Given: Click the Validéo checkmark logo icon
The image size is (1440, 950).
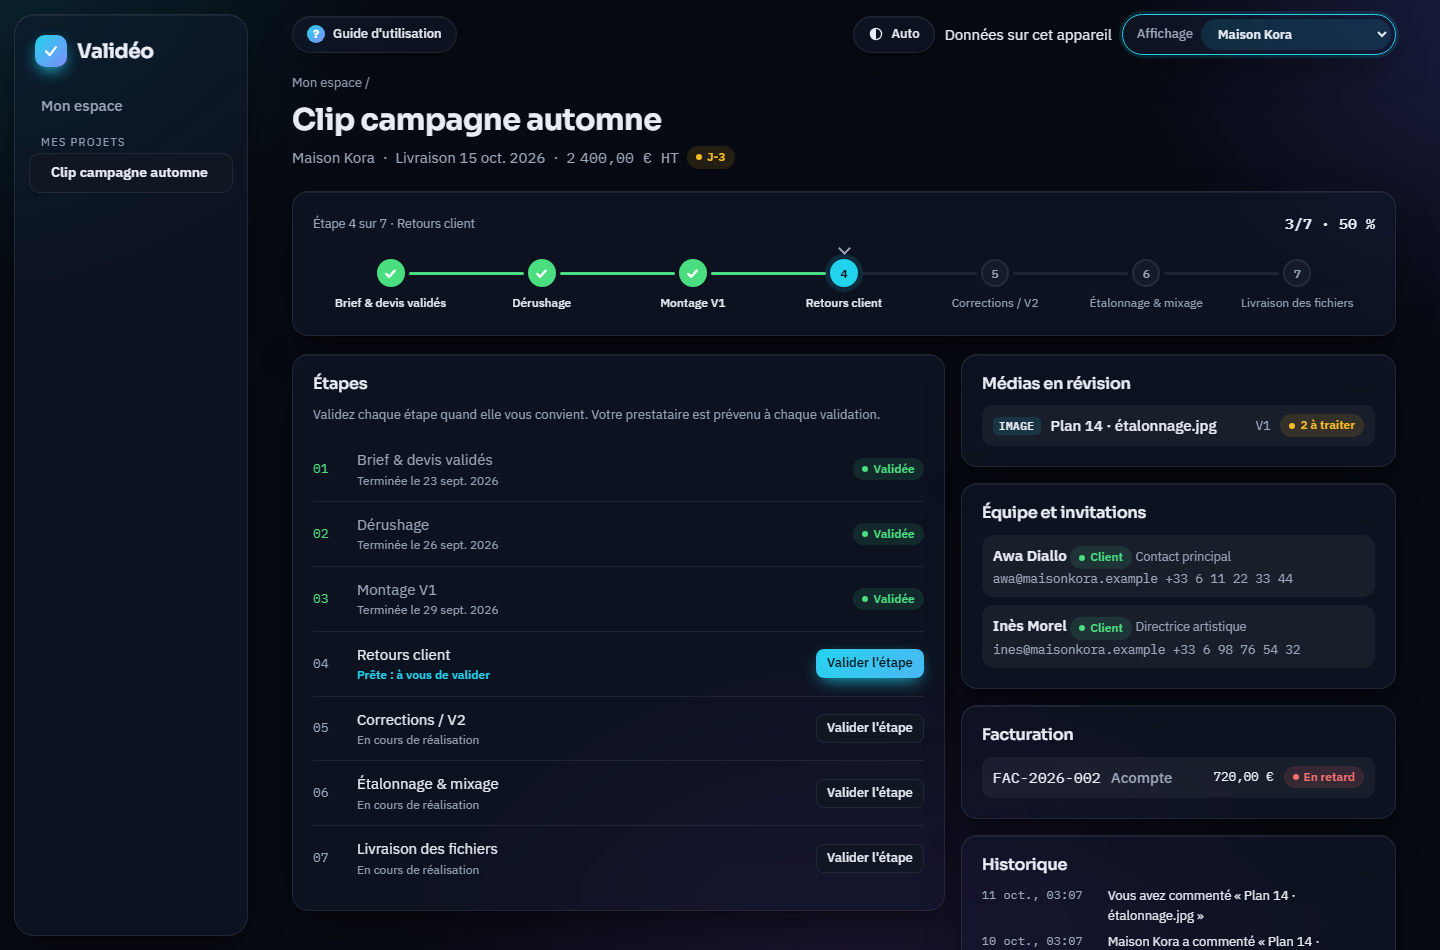Looking at the screenshot, I should (51, 51).
